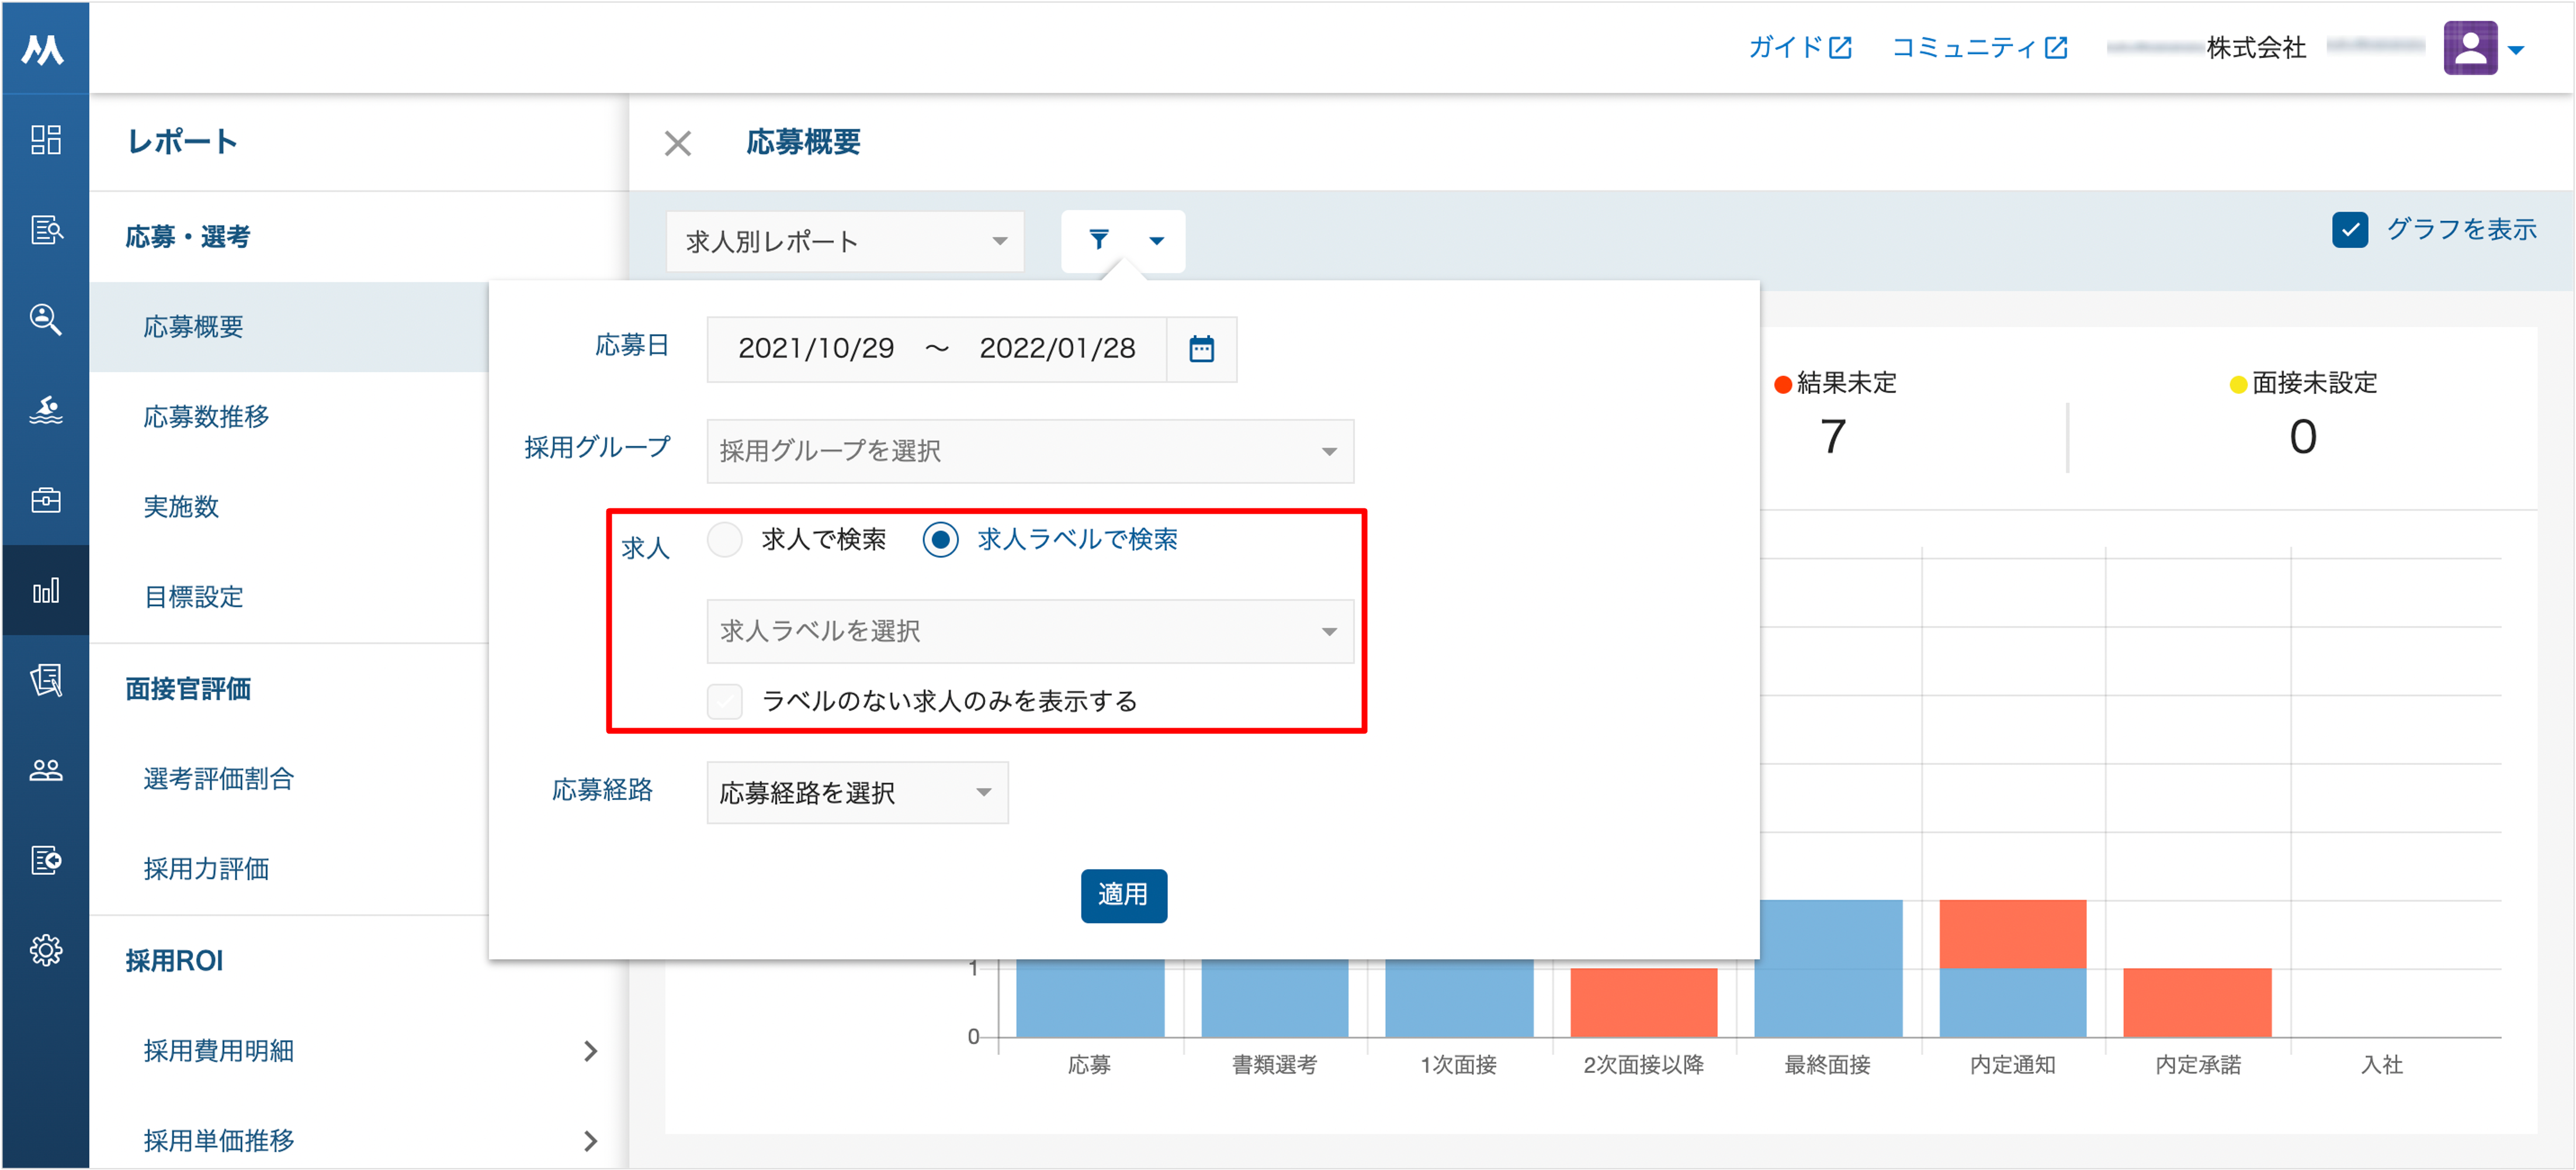Expand the 採用費用明細 chevron

click(x=591, y=1051)
